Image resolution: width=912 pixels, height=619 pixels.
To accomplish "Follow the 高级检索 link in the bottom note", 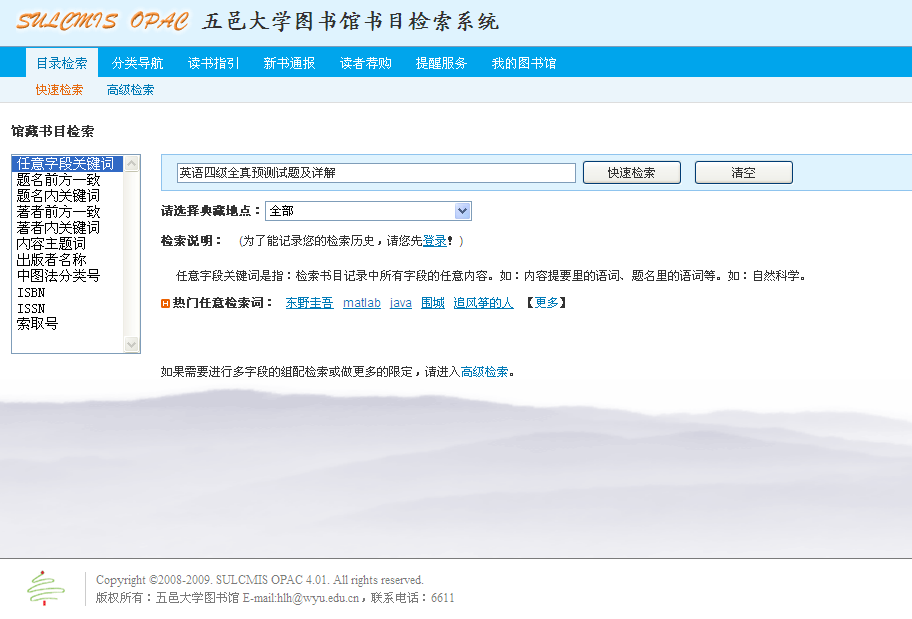I will point(484,372).
